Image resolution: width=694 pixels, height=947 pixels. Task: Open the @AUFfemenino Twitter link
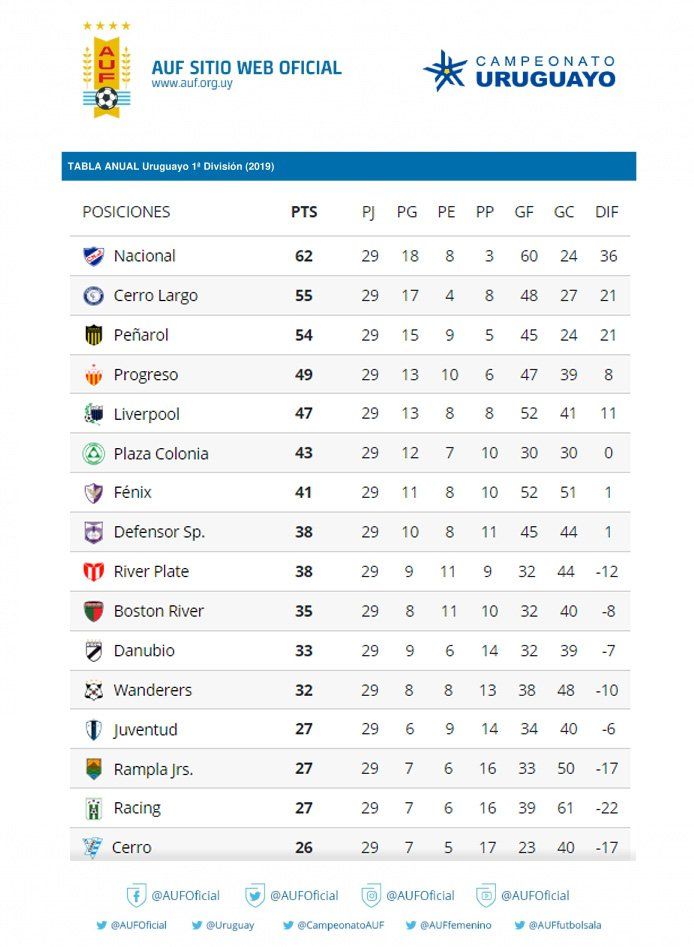[x=448, y=926]
